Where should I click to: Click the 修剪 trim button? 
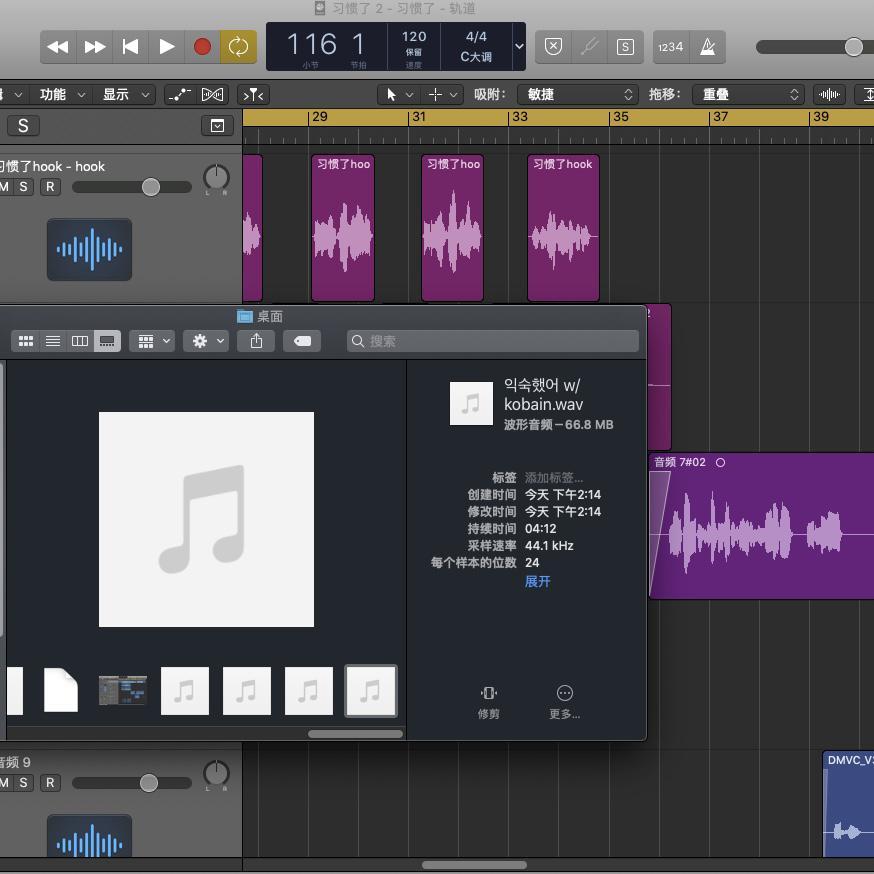488,701
